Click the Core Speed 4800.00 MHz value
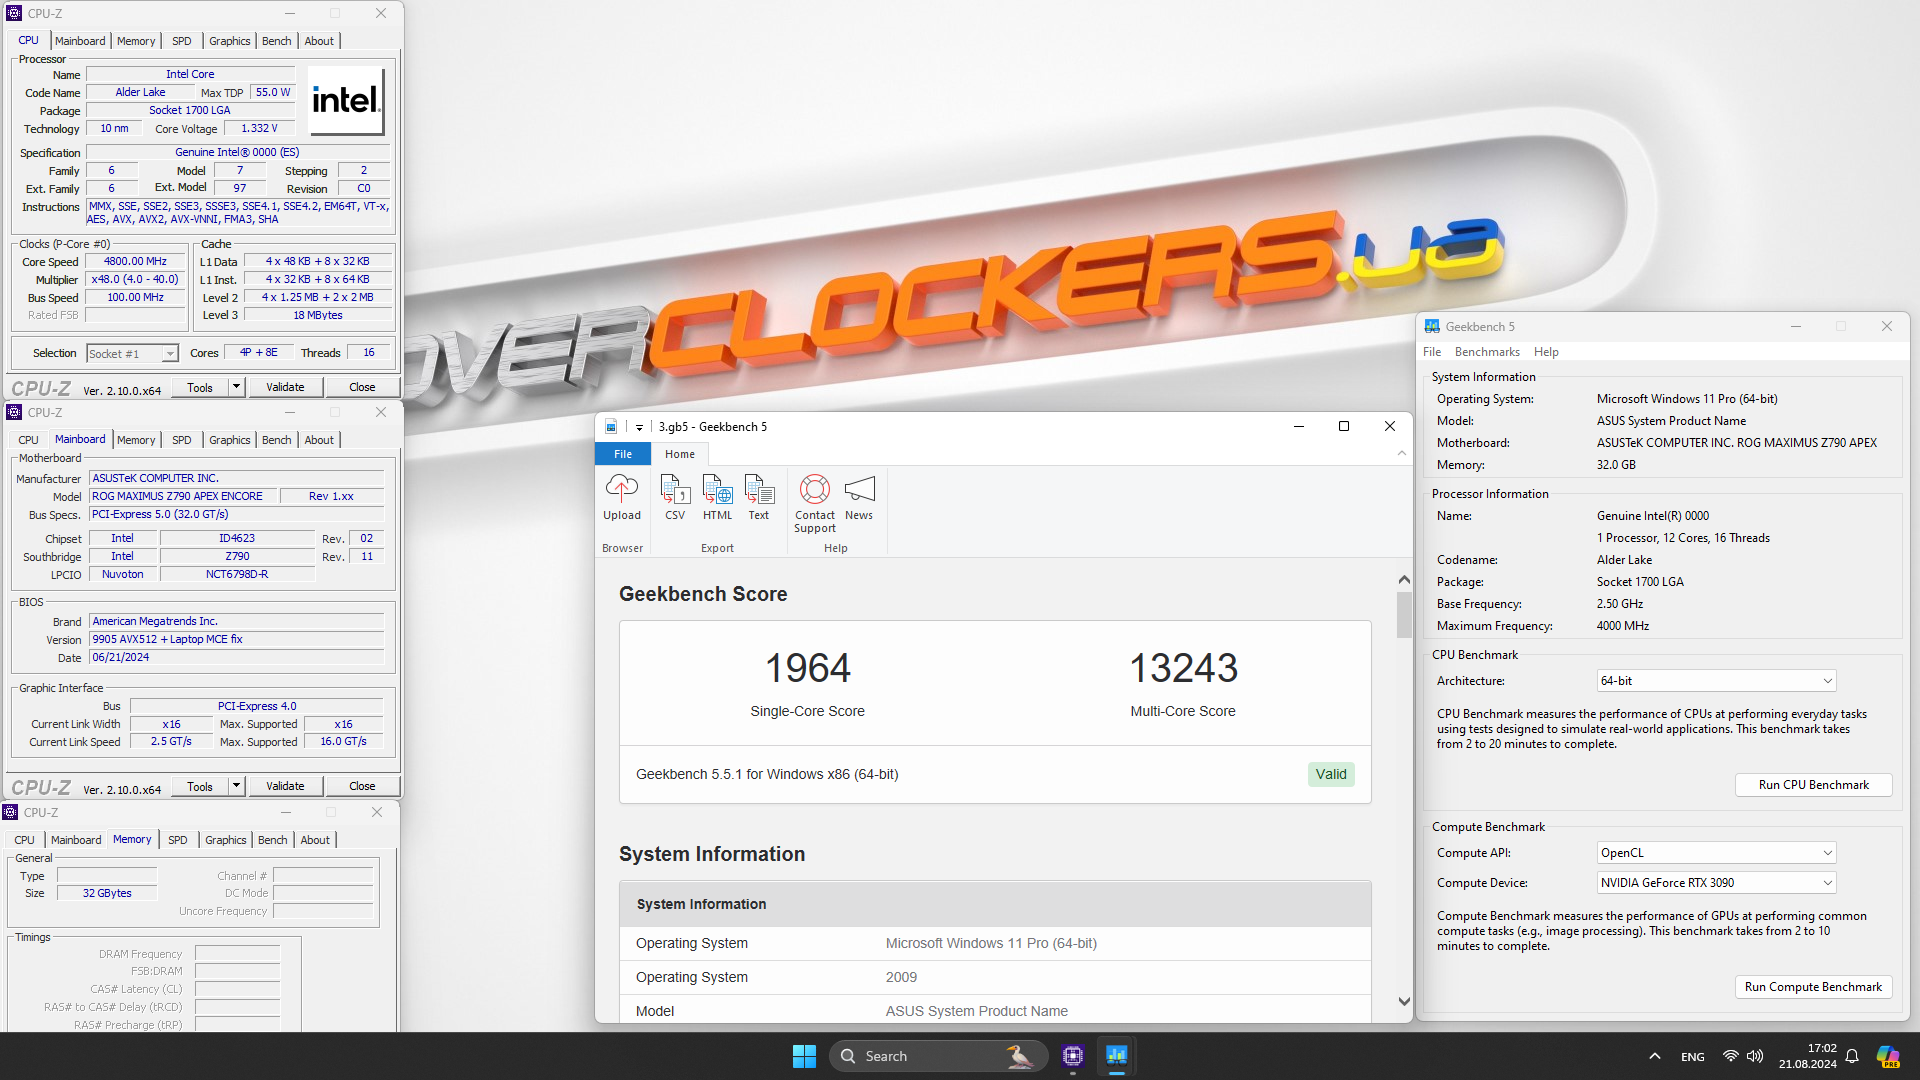Screen dimensions: 1920x1080 pyautogui.click(x=136, y=262)
